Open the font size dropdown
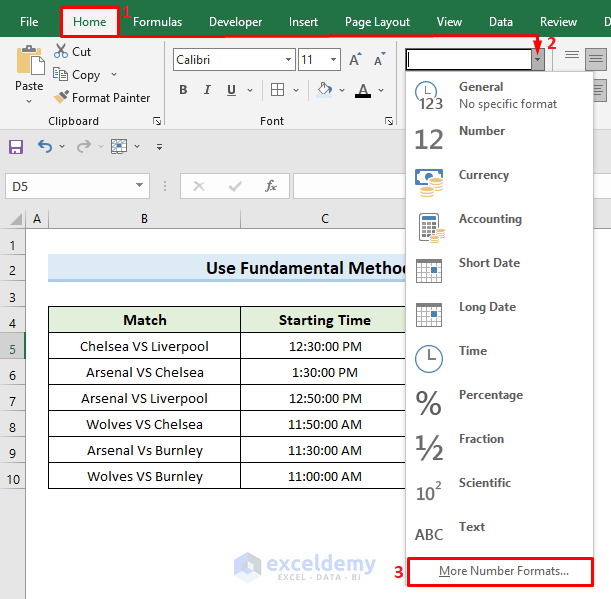The image size is (611, 599). coord(333,60)
